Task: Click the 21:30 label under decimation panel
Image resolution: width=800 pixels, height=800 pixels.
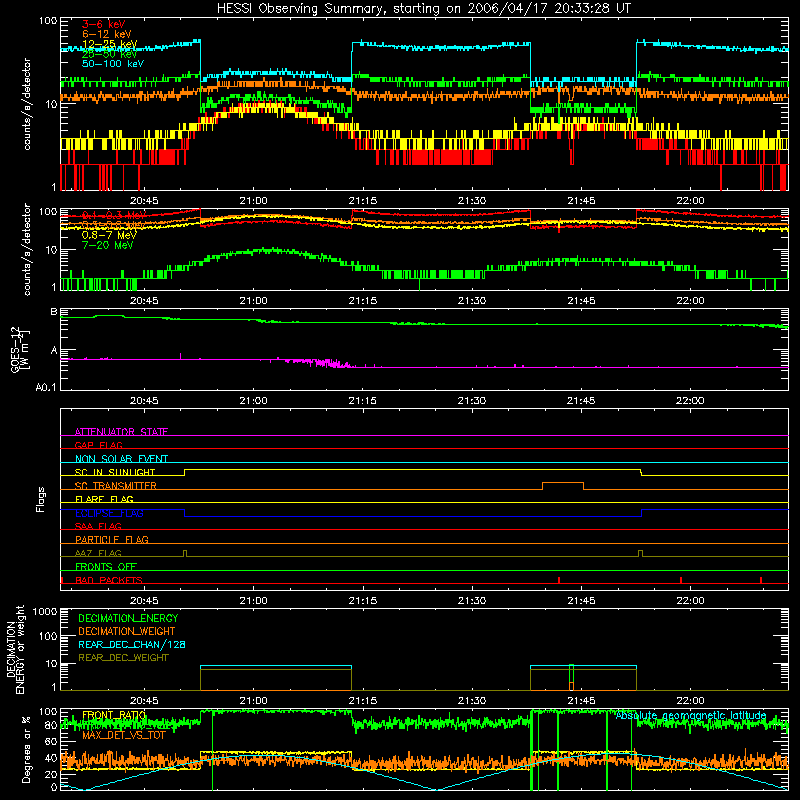Action: (471, 701)
